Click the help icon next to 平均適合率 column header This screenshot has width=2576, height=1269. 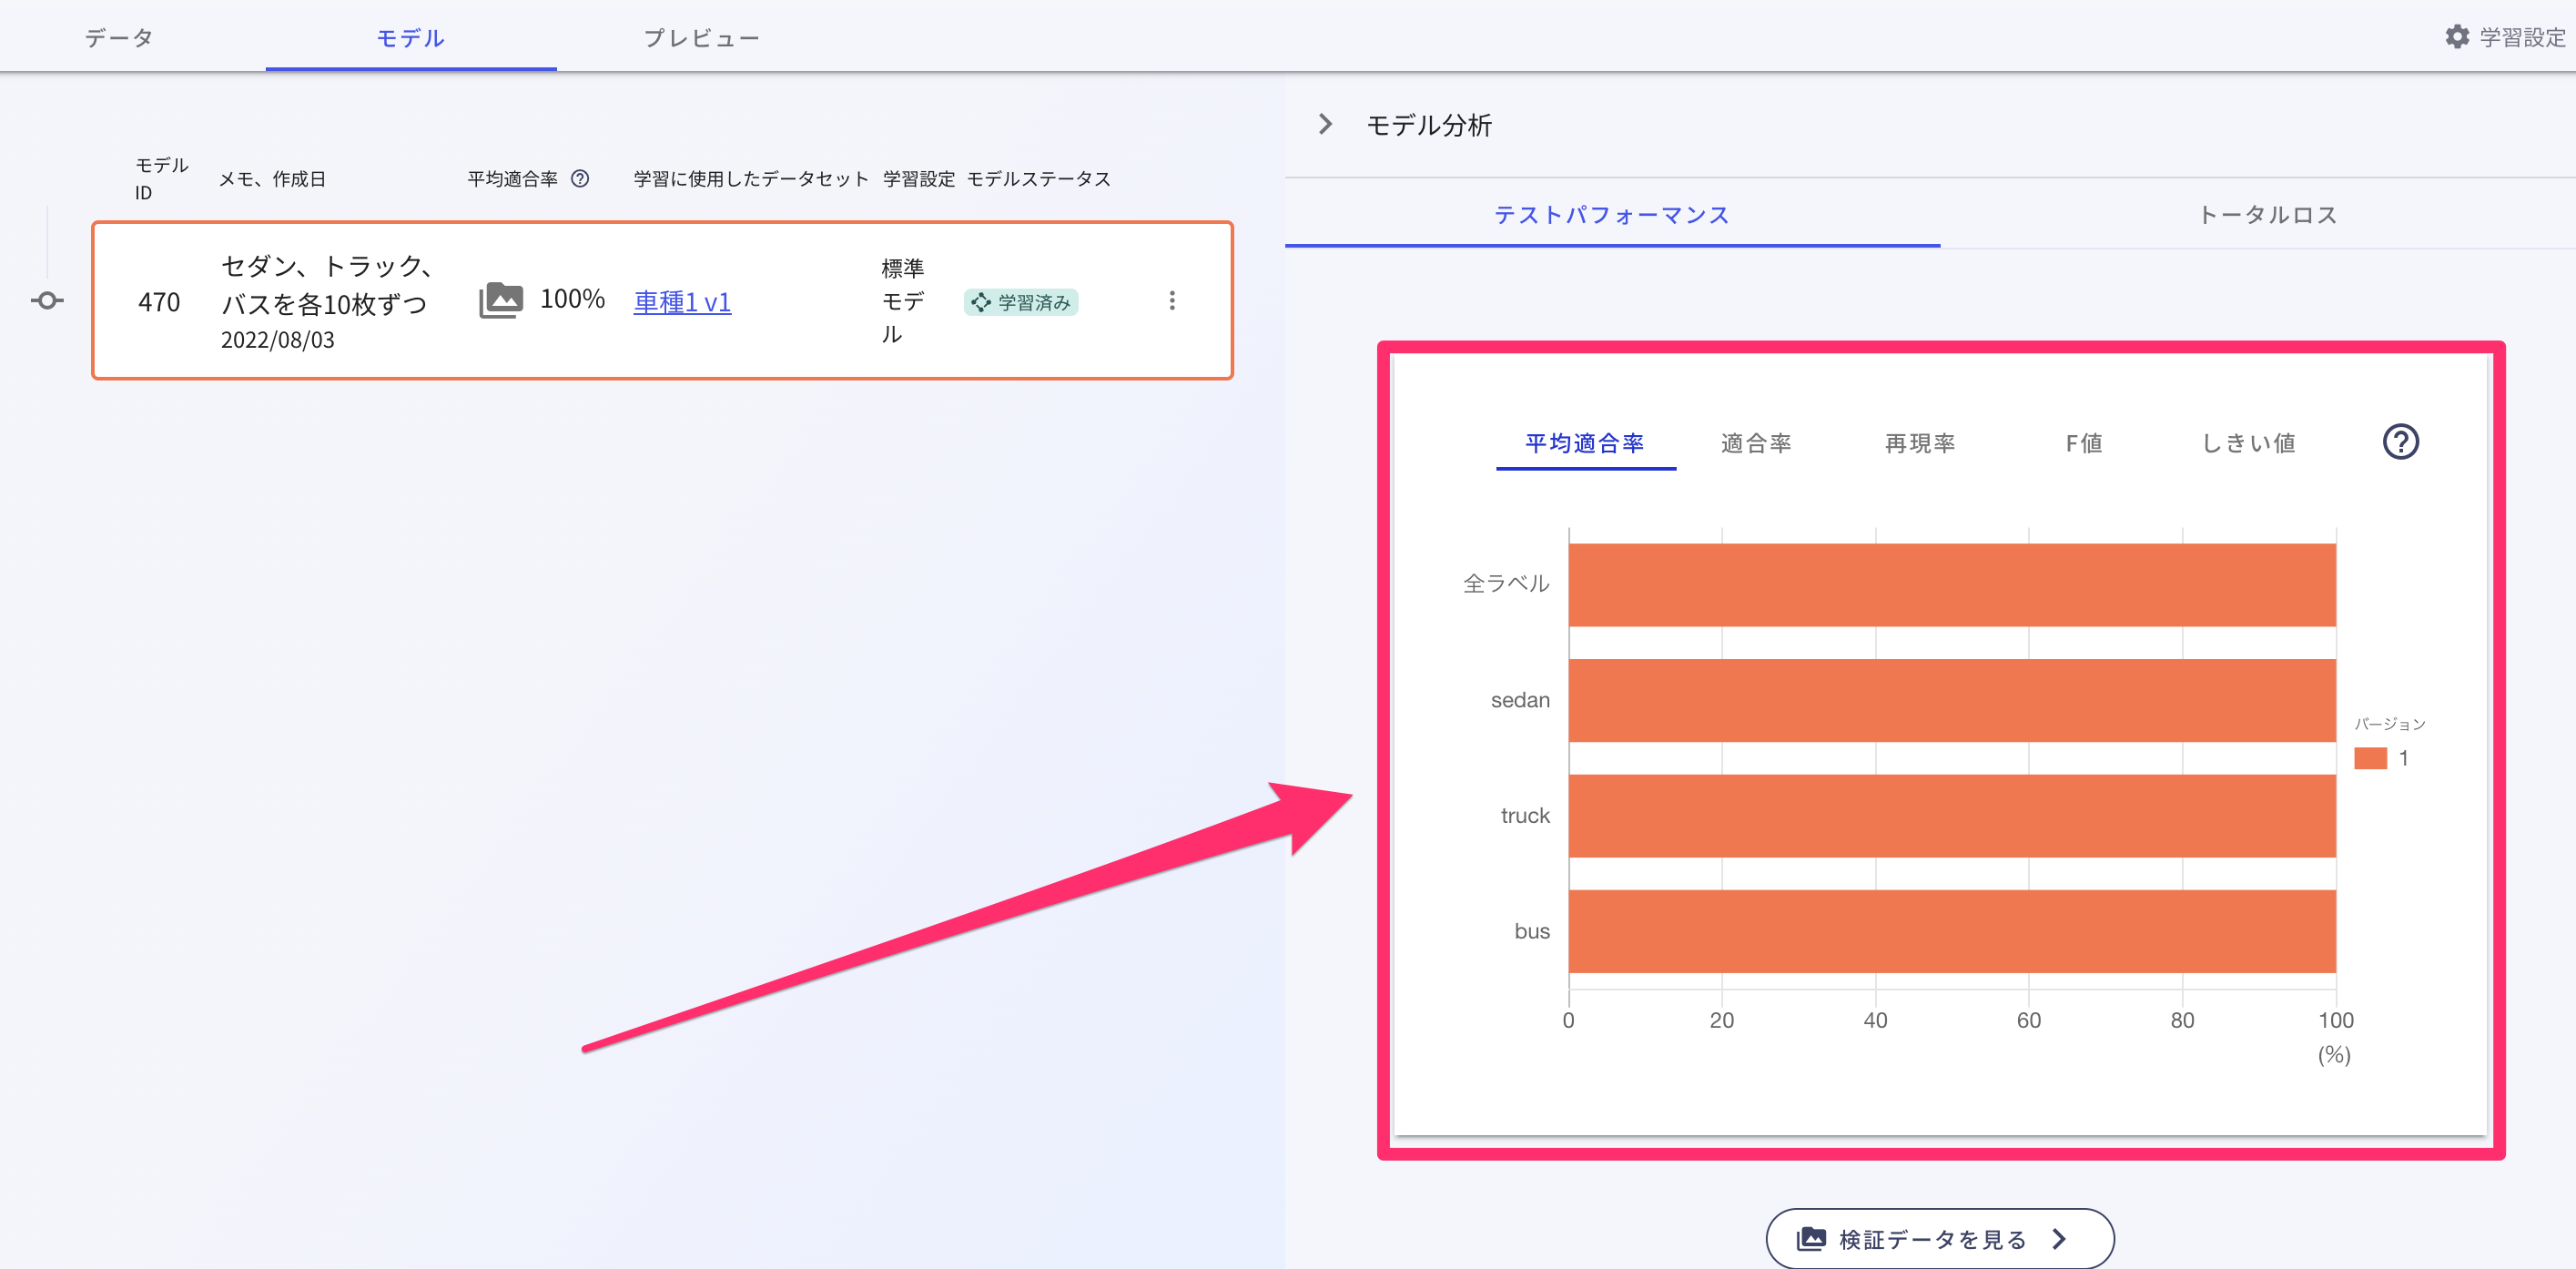tap(579, 178)
